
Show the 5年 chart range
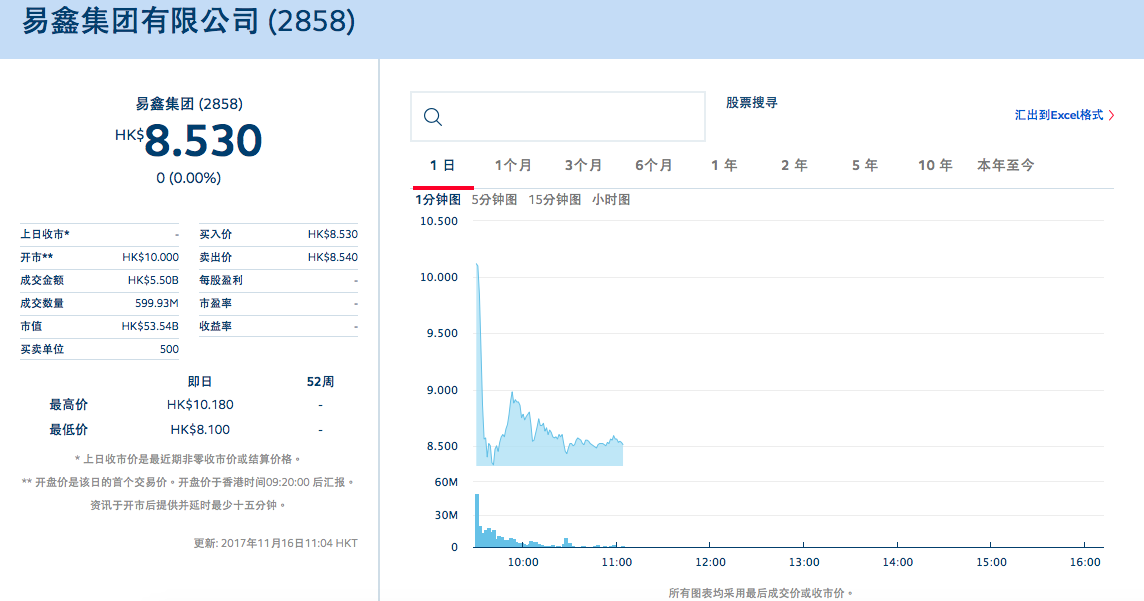pos(865,166)
